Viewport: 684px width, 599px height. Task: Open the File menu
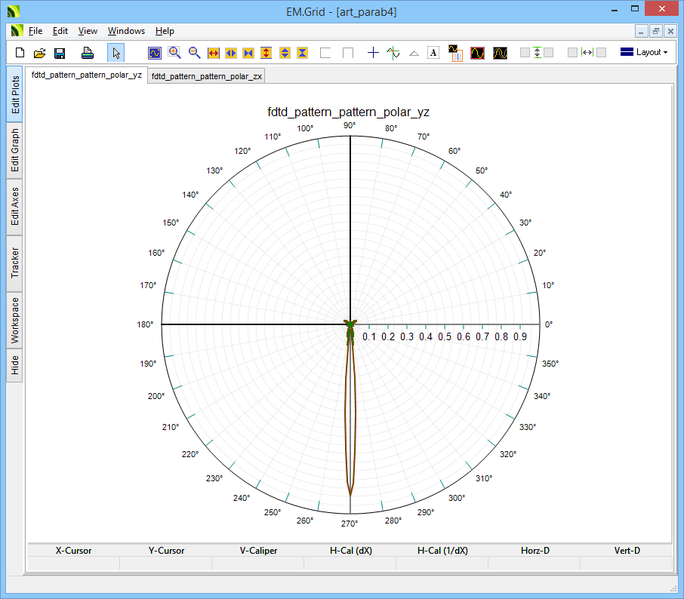coord(35,31)
